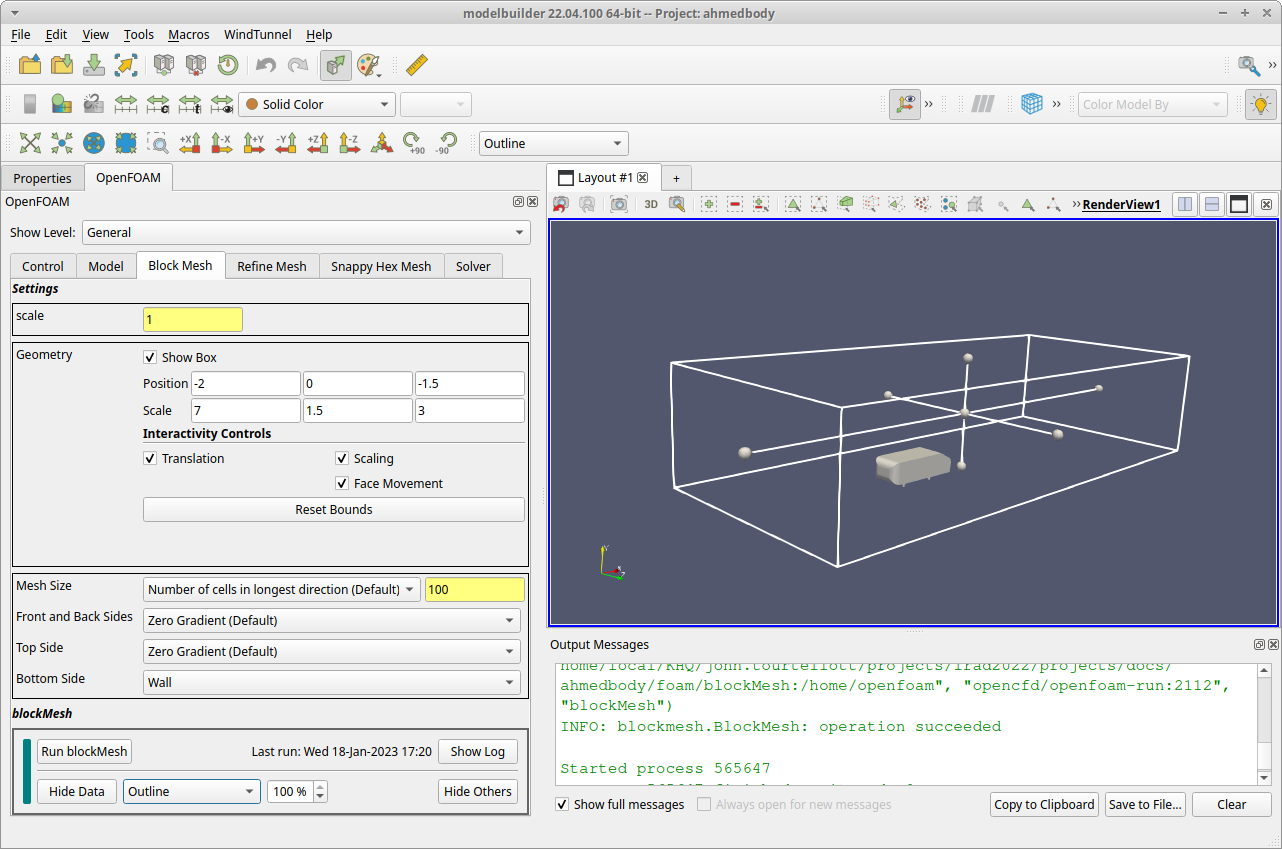Click the opacity percent stepper arrows
This screenshot has height=849, width=1282.
coord(320,791)
